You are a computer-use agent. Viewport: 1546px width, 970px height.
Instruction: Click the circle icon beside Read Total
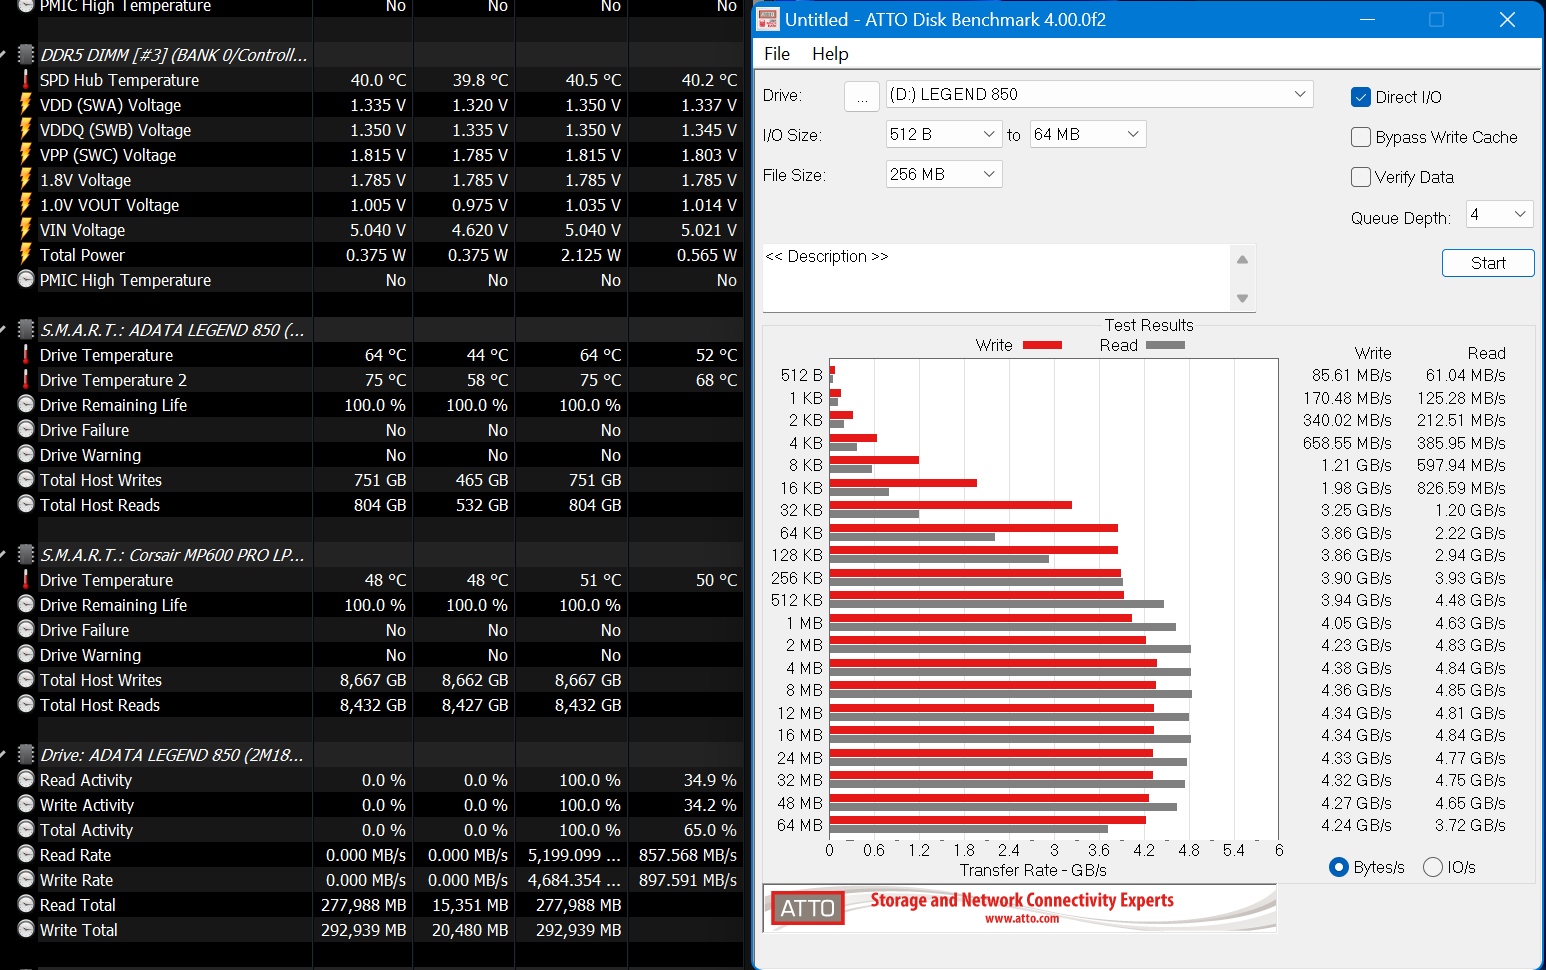[26, 904]
